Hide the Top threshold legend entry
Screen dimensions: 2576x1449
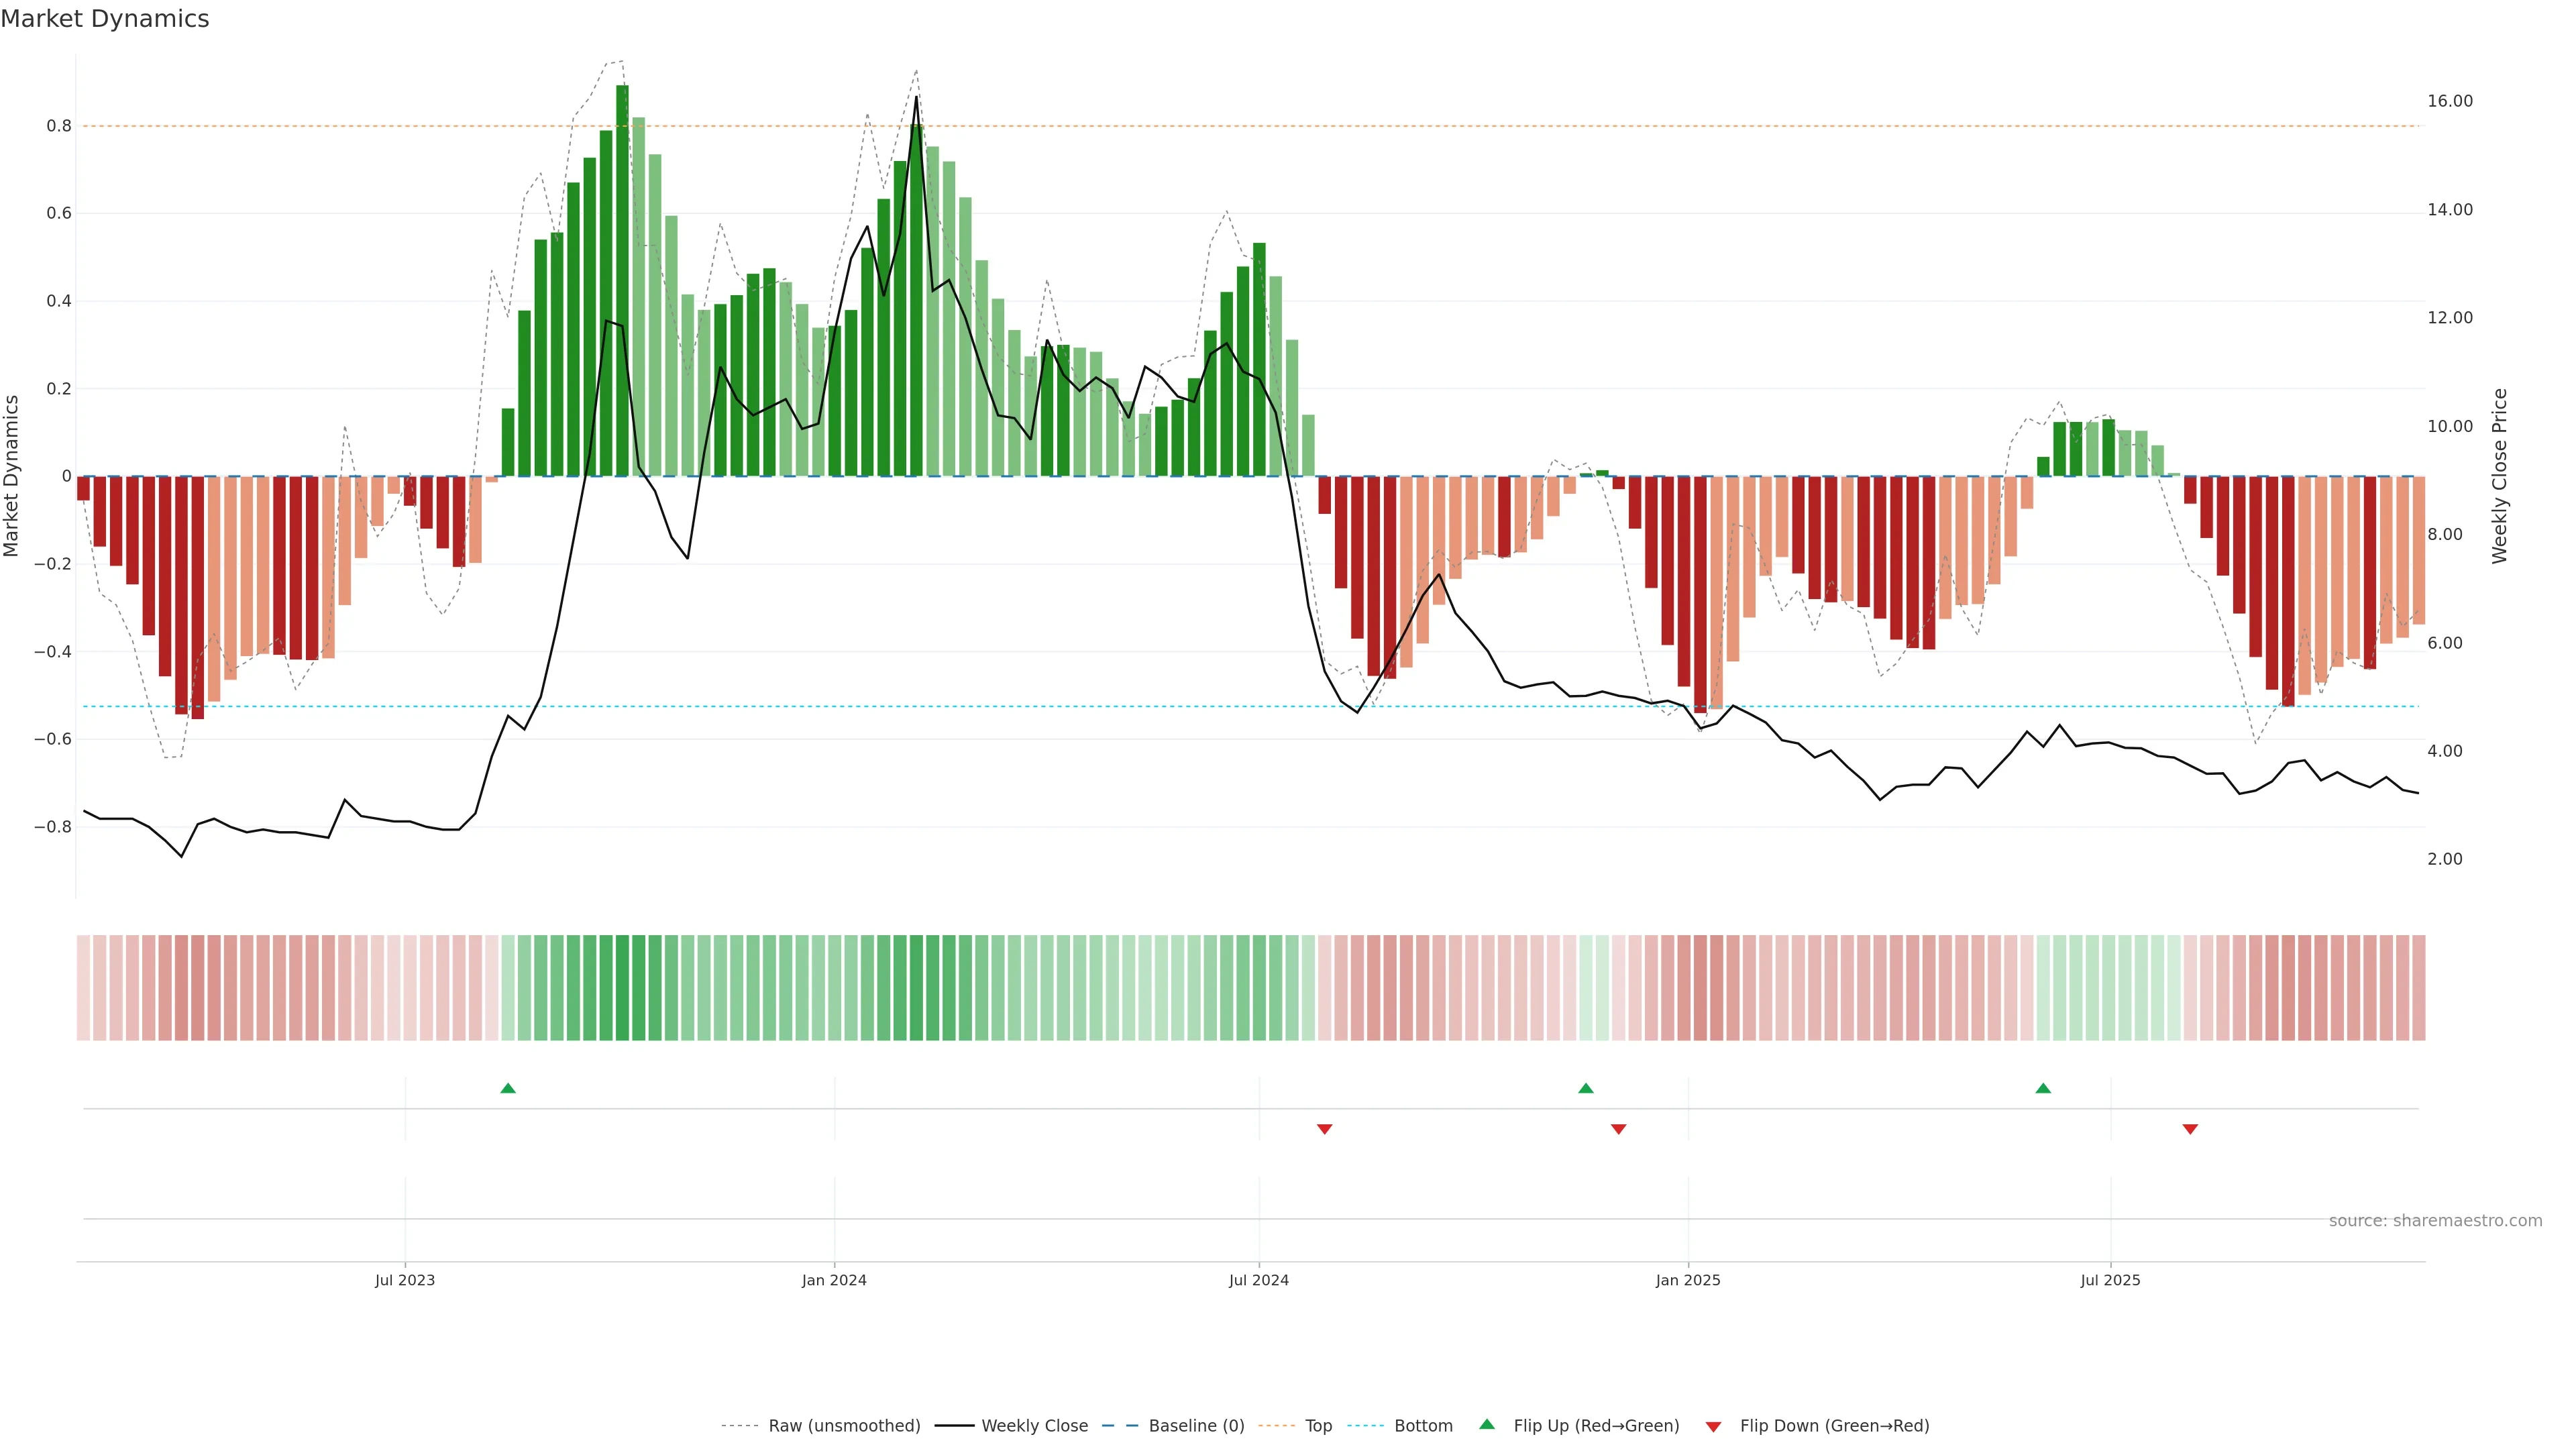click(x=1318, y=1426)
